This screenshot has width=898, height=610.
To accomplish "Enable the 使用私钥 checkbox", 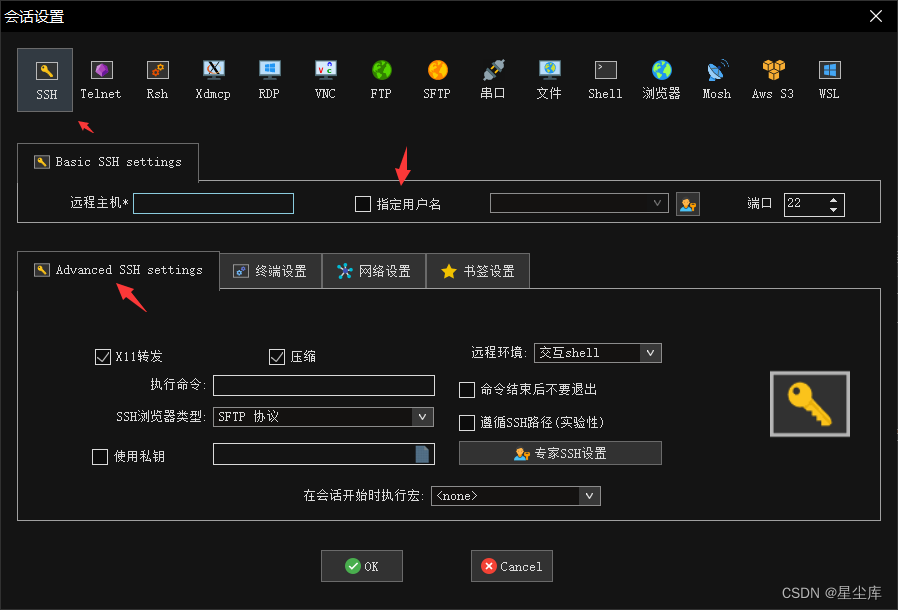I will [100, 456].
